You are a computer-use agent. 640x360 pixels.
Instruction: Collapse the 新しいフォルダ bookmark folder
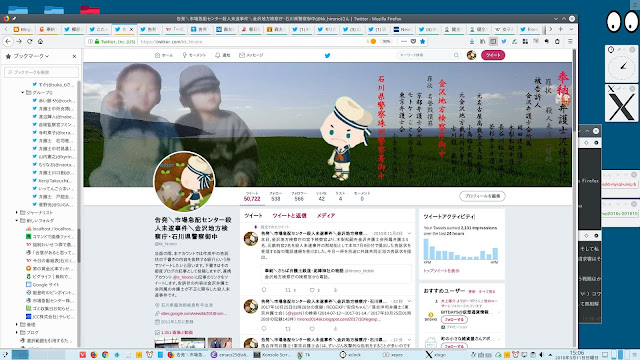[17, 220]
